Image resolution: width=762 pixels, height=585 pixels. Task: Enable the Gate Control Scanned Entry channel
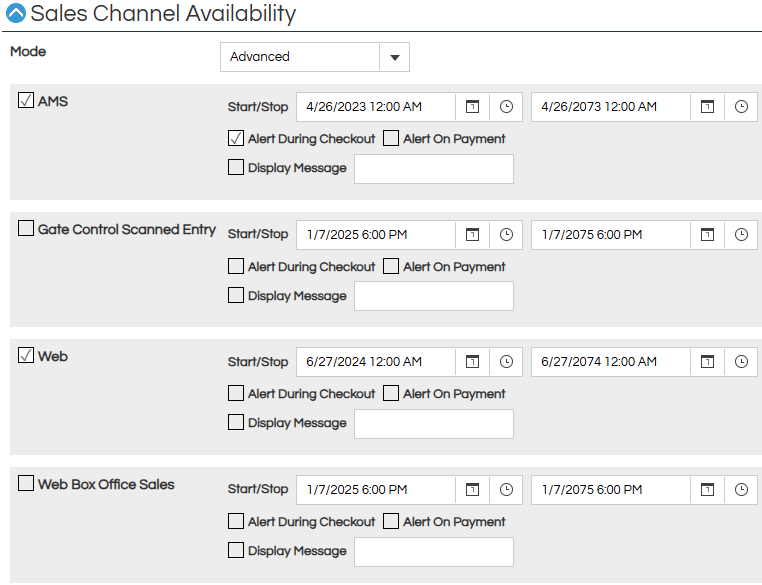[26, 229]
